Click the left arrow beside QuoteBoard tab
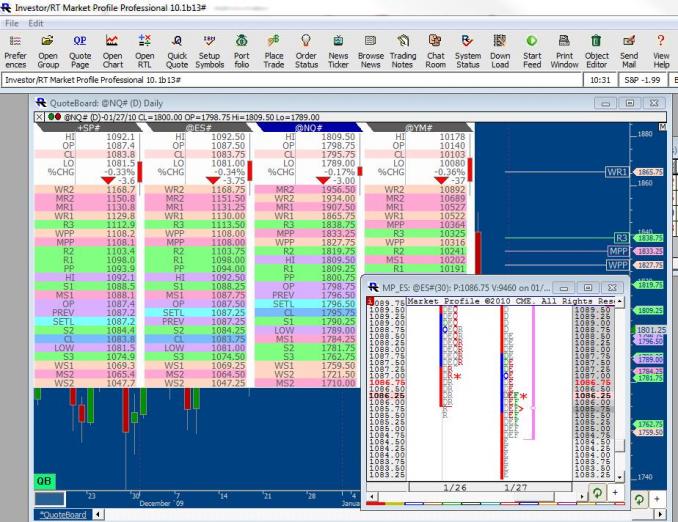 coord(98,515)
